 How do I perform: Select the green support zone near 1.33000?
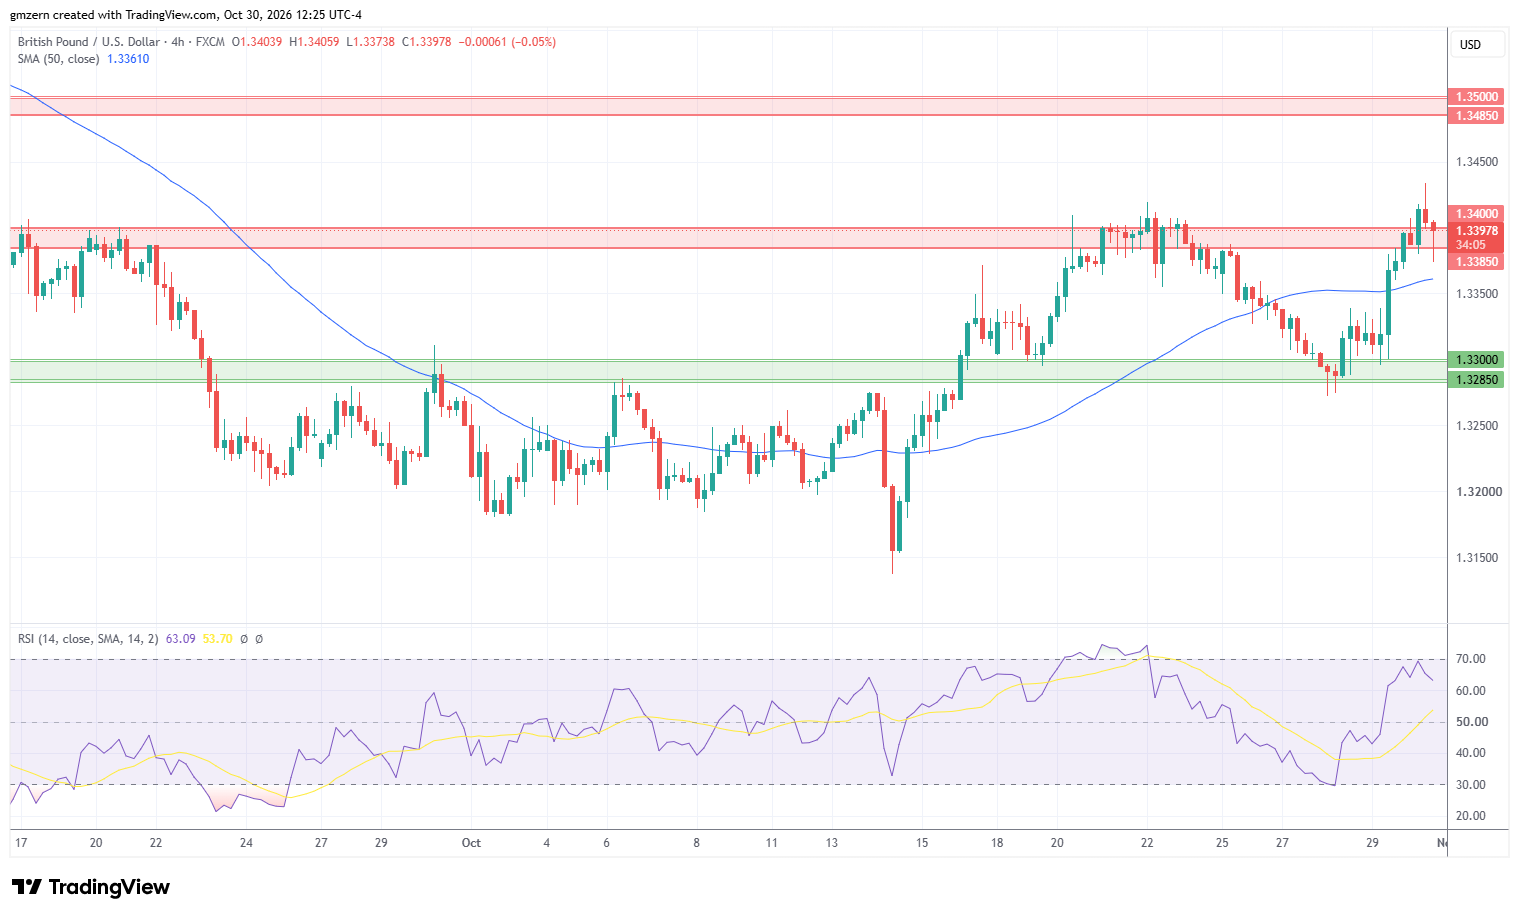click(x=728, y=370)
